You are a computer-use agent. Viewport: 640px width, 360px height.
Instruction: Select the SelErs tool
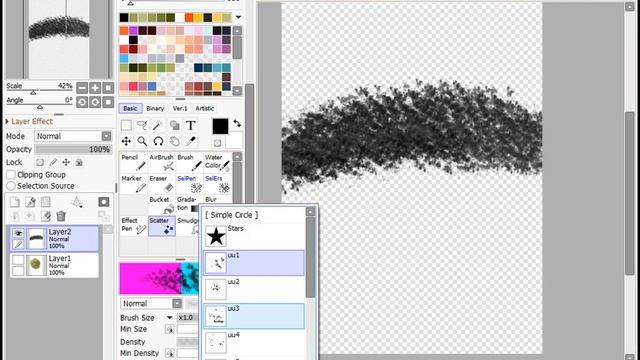click(x=217, y=184)
